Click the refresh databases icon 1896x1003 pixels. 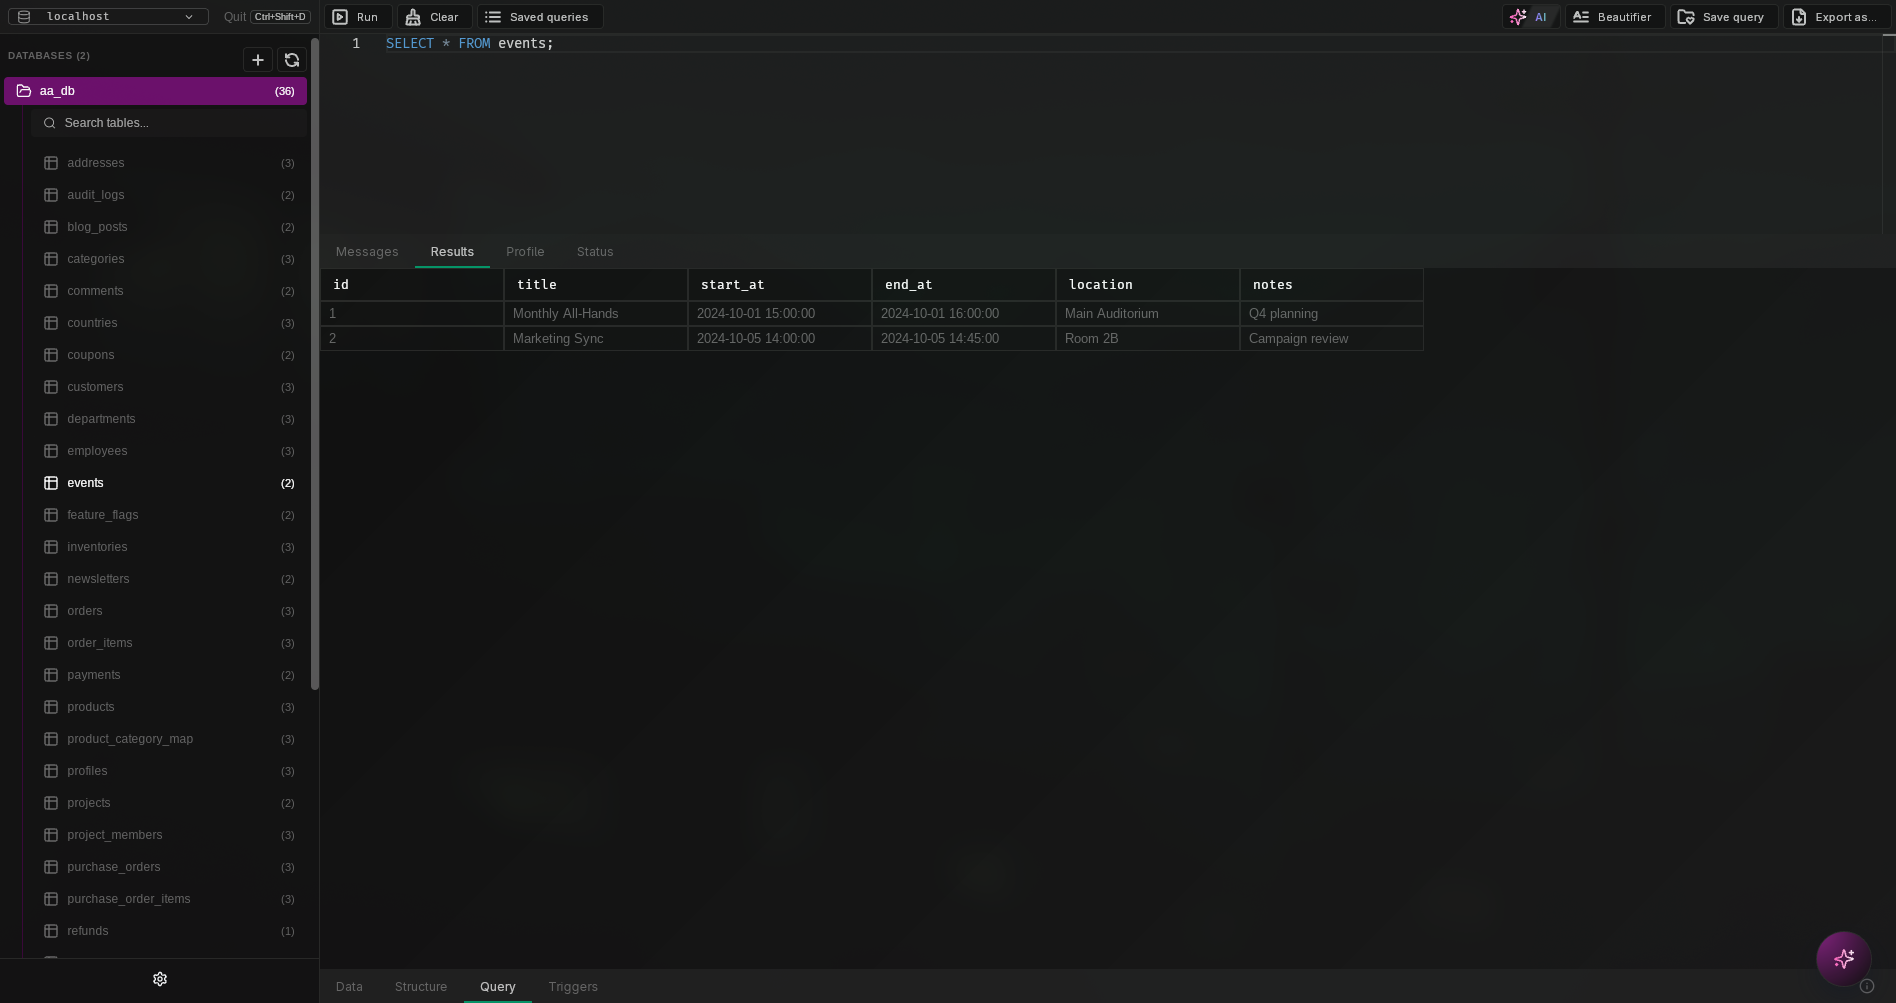tap(291, 60)
